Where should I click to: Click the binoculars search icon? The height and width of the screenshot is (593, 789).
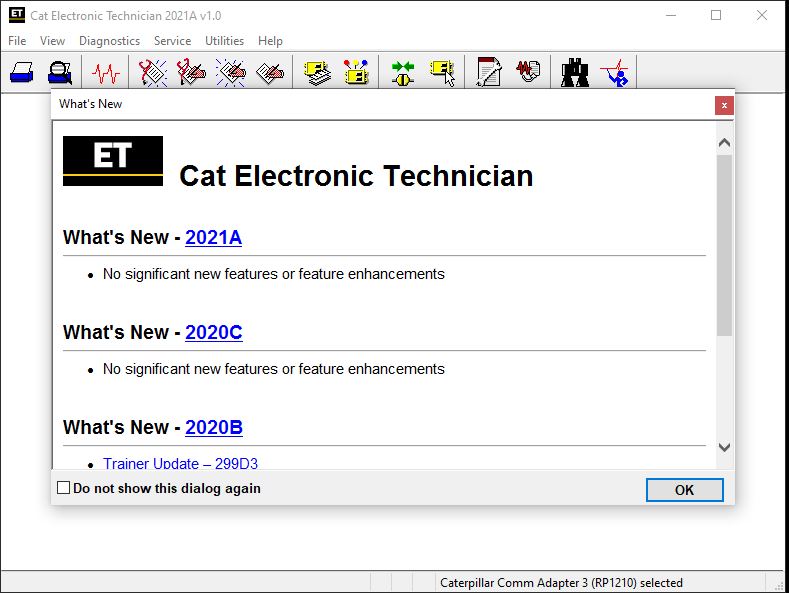[x=575, y=72]
